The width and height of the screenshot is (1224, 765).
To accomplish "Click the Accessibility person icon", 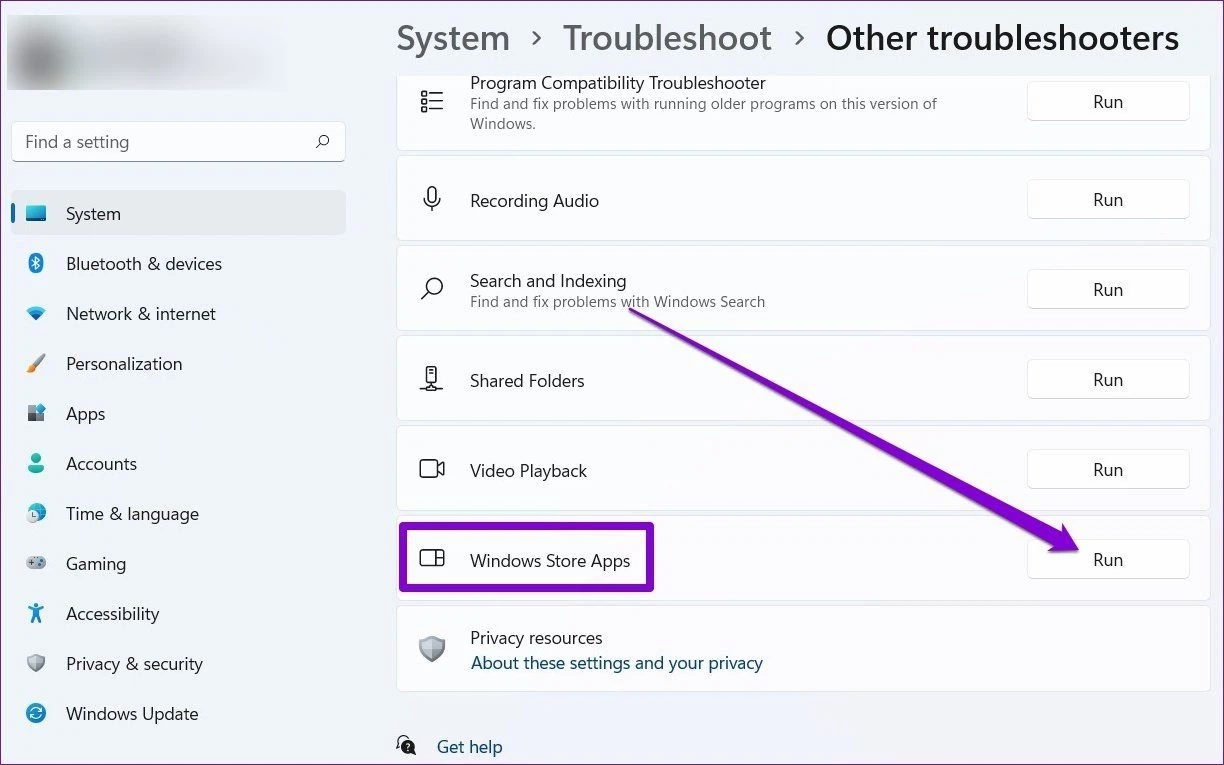I will 36,614.
